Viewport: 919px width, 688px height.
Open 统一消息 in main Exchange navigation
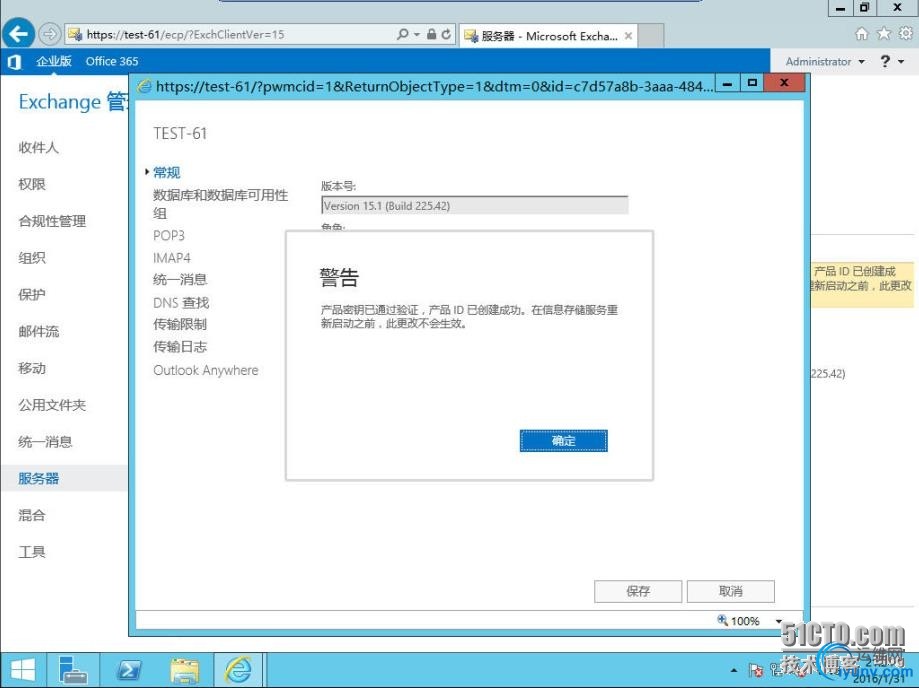[x=45, y=442]
